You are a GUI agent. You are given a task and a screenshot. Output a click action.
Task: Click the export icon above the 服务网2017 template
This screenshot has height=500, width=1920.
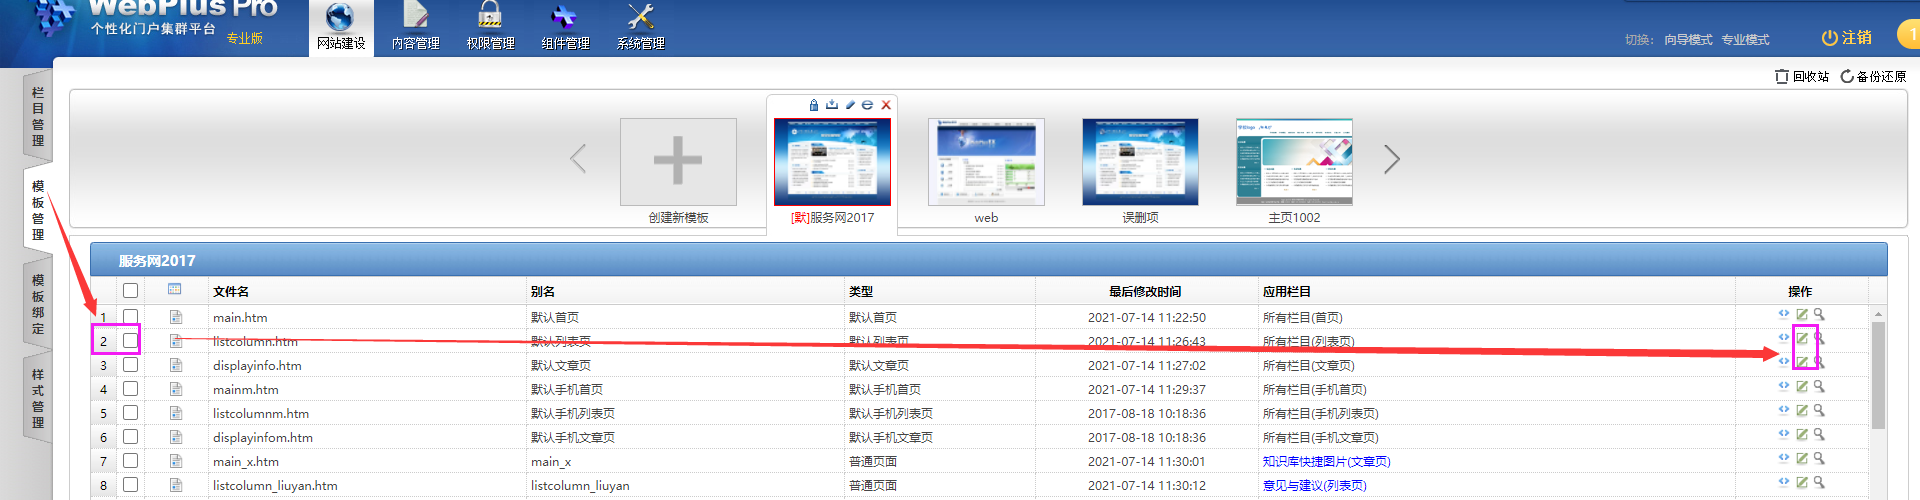coord(832,105)
